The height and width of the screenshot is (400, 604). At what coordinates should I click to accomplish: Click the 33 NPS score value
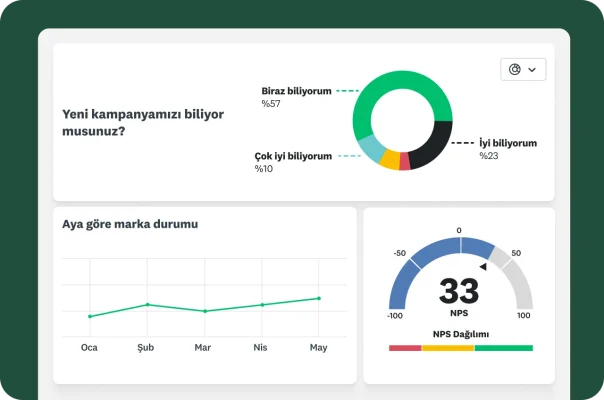click(459, 290)
